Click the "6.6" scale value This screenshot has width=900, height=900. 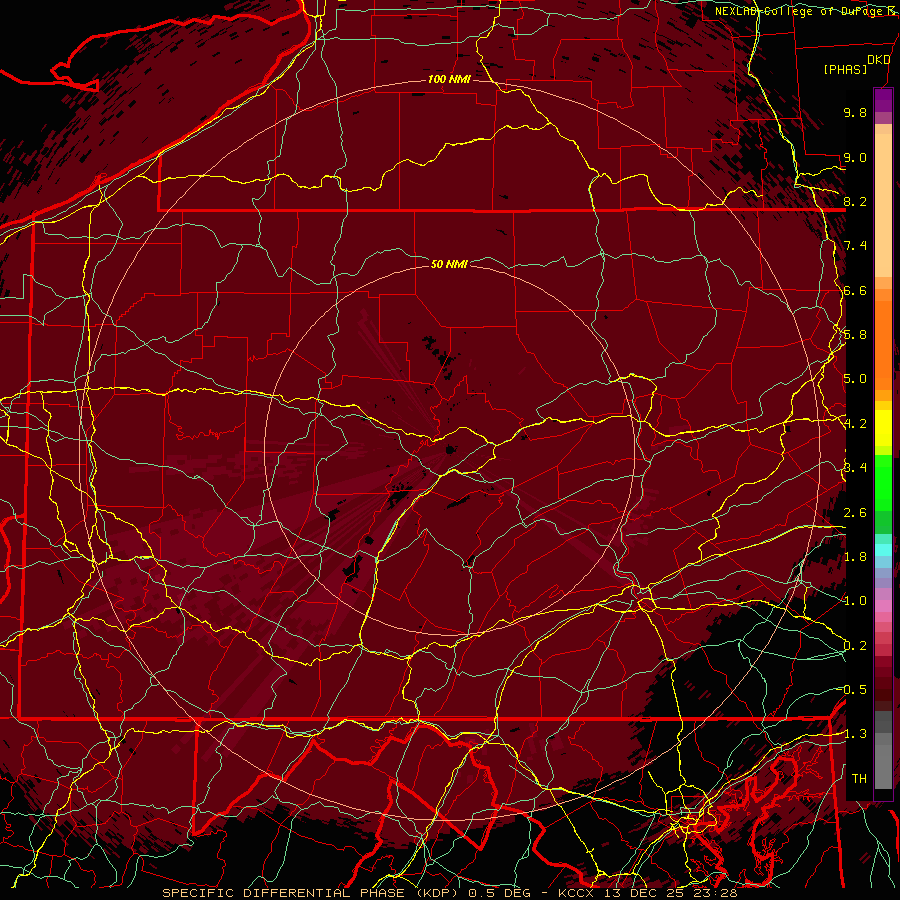point(855,290)
